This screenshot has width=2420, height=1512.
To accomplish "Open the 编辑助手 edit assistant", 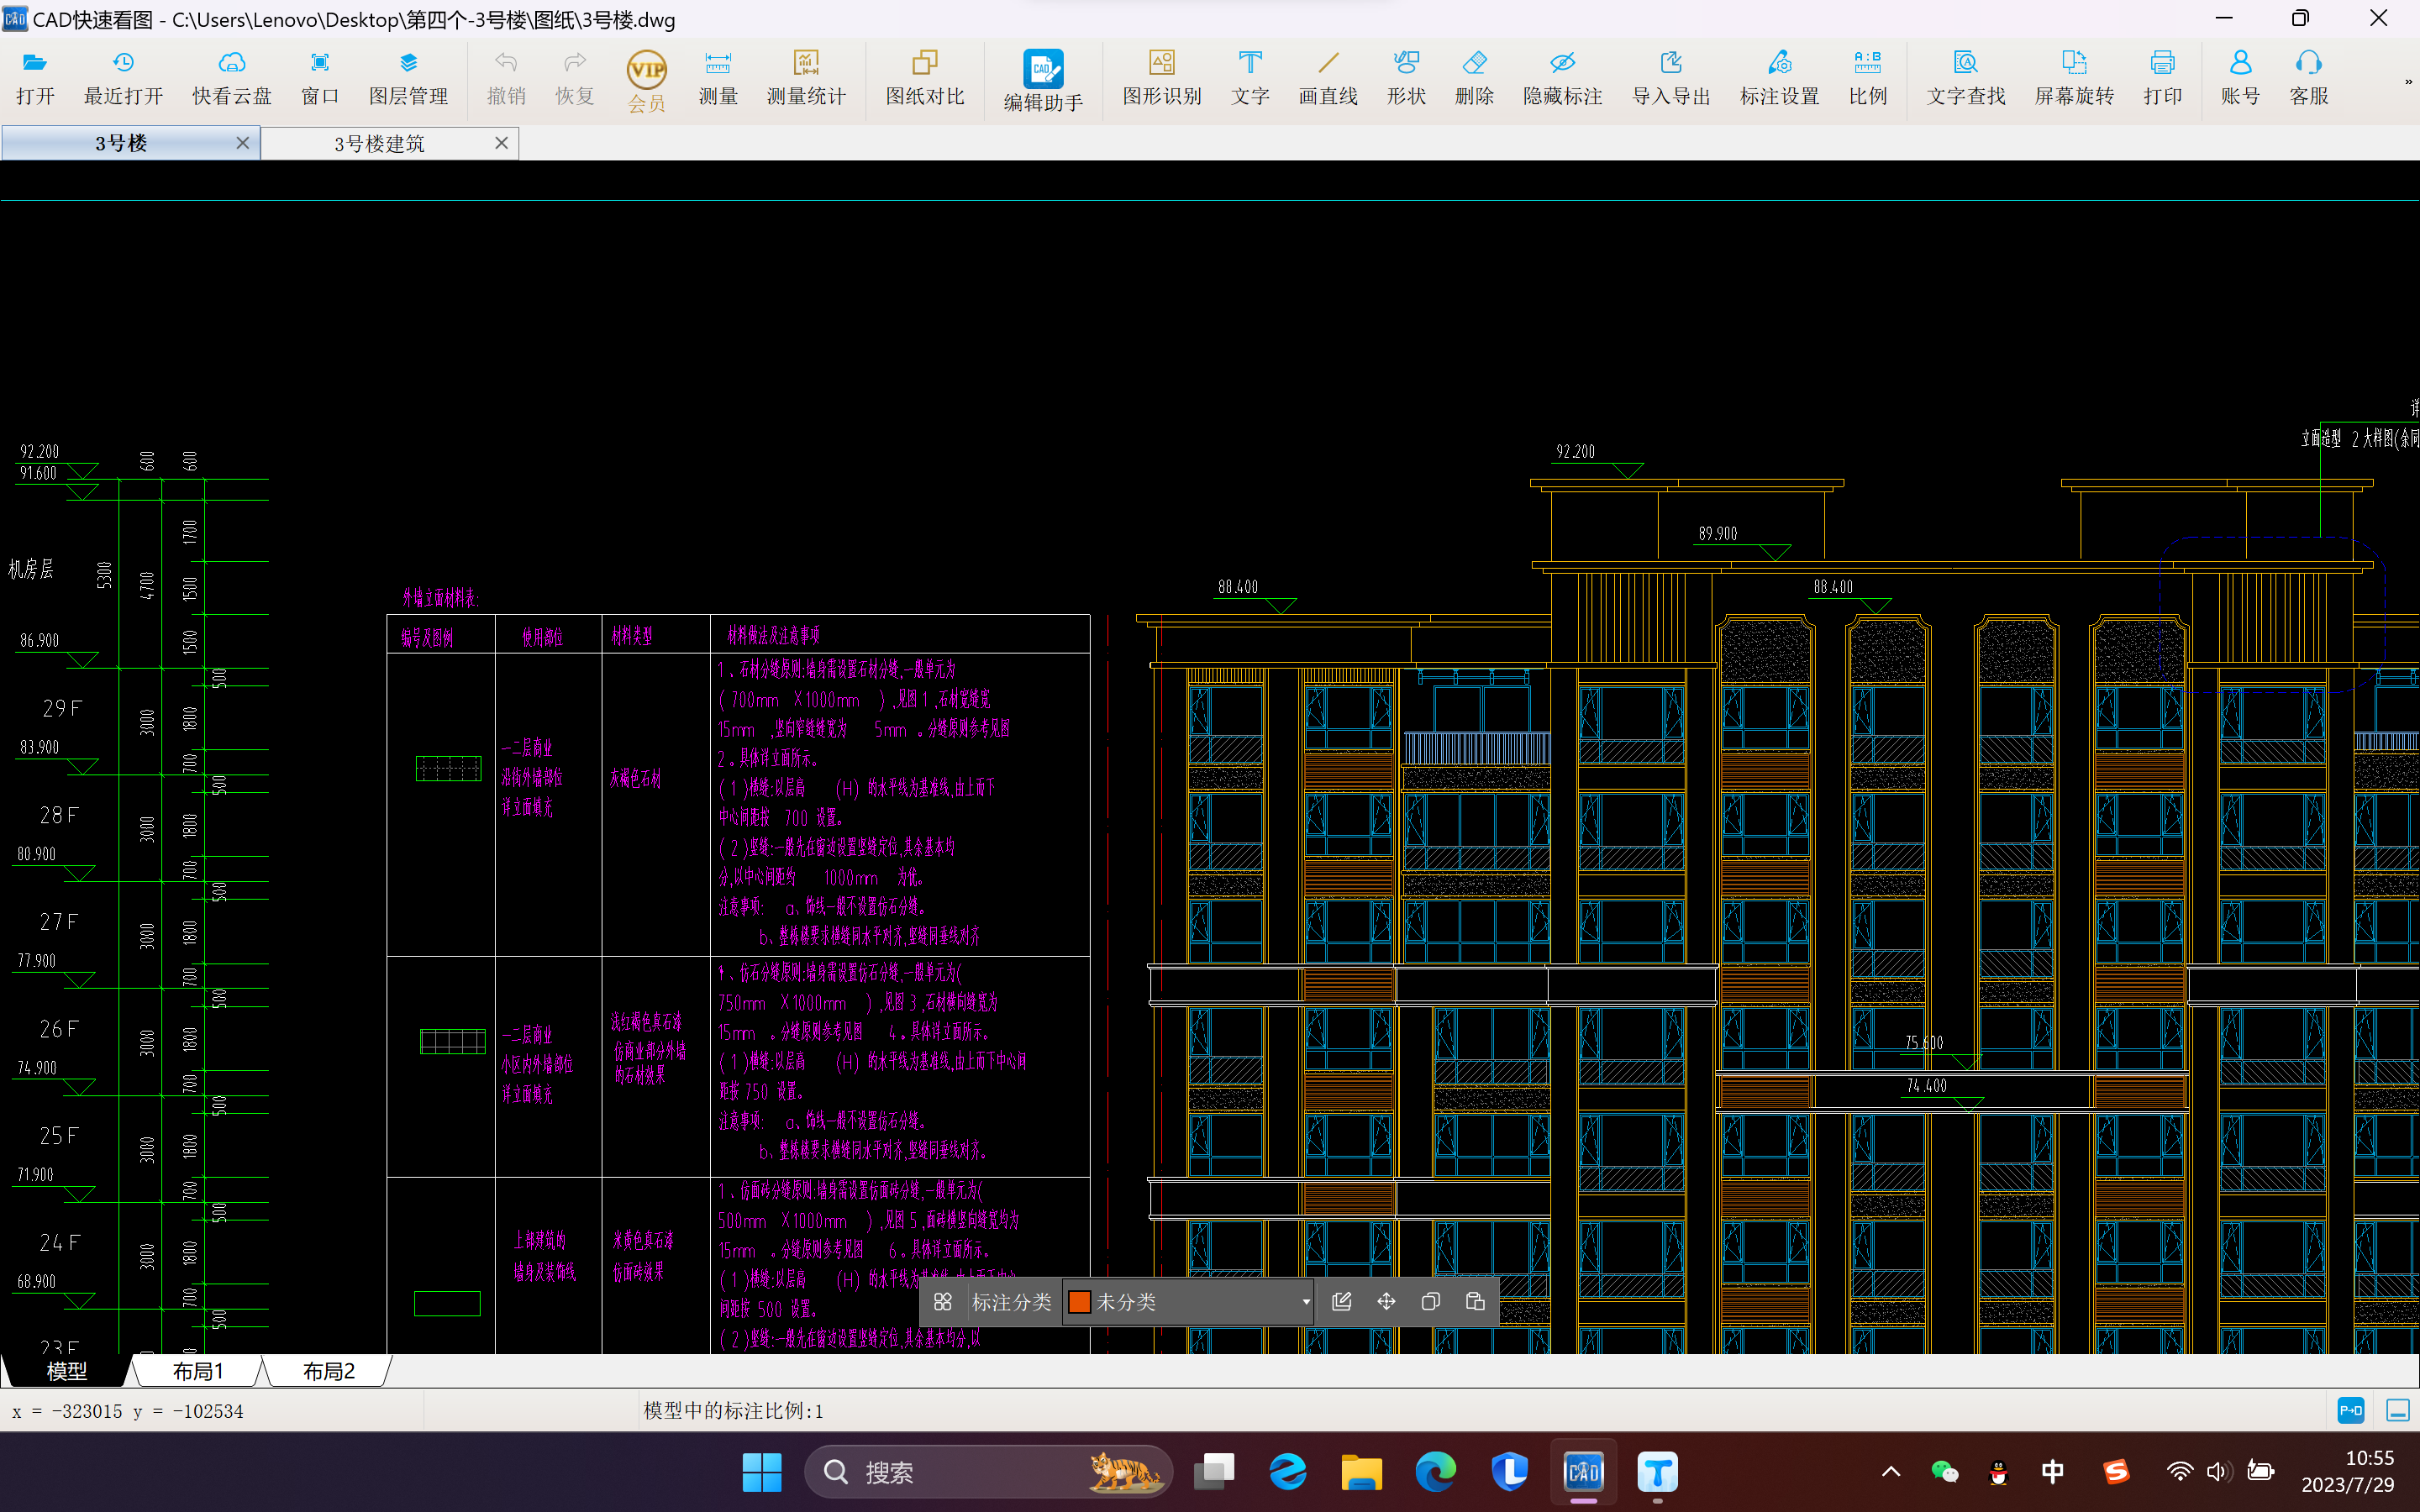I will (x=1043, y=81).
